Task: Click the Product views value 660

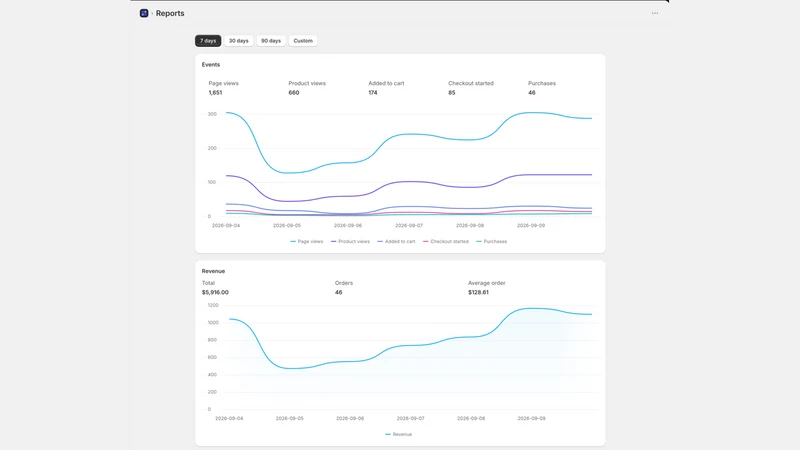Action: [294, 93]
